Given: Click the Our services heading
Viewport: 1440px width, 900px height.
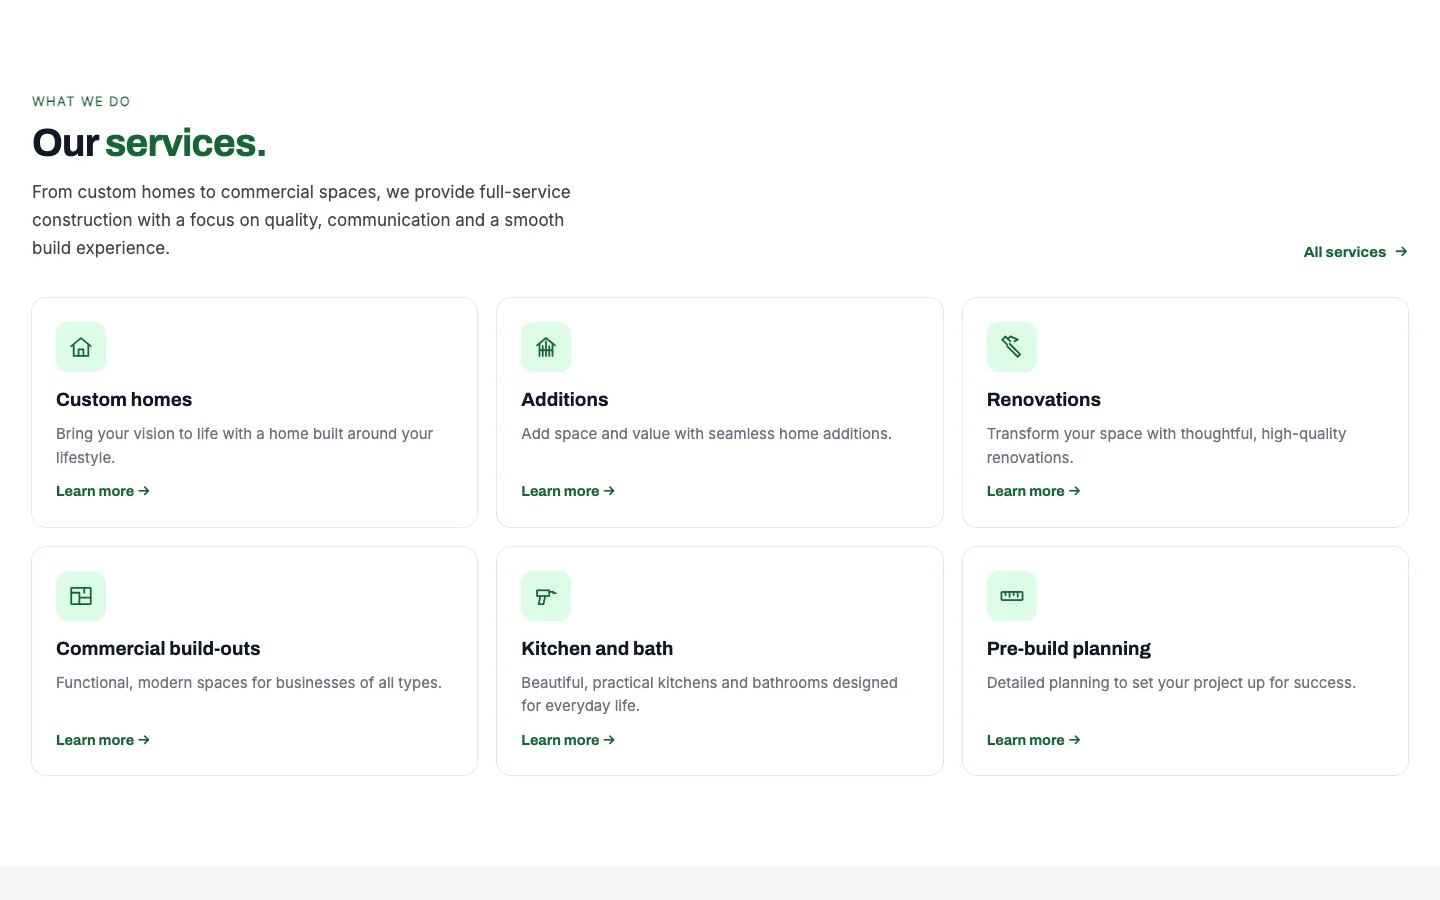Looking at the screenshot, I should [x=149, y=143].
